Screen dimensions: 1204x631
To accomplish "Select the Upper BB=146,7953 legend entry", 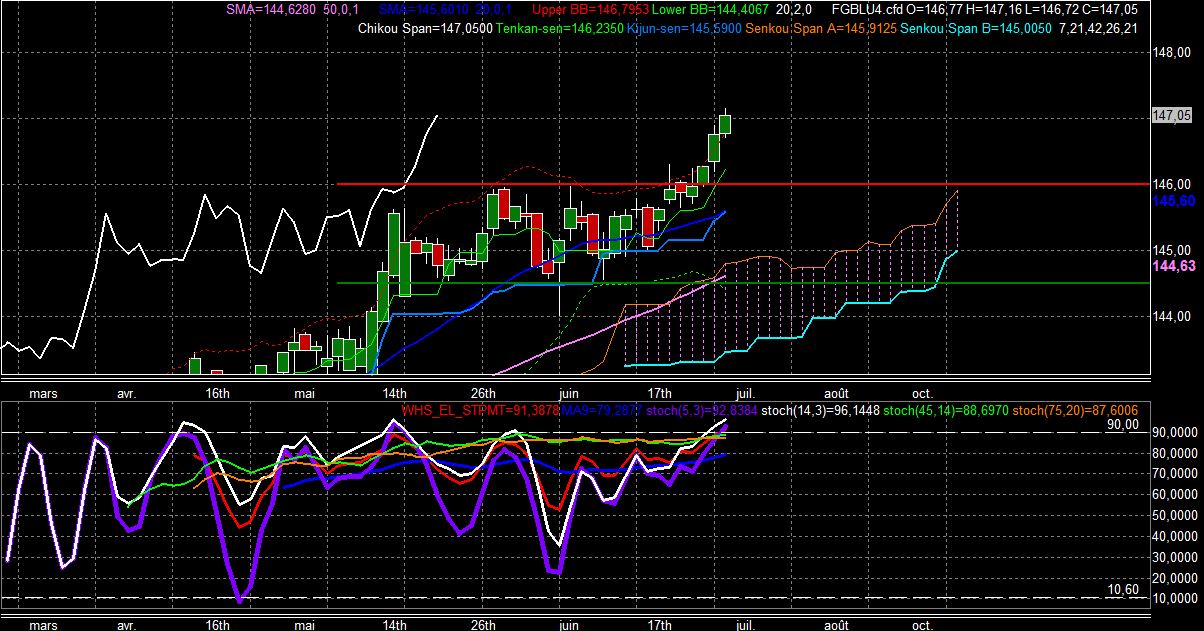I will (589, 9).
